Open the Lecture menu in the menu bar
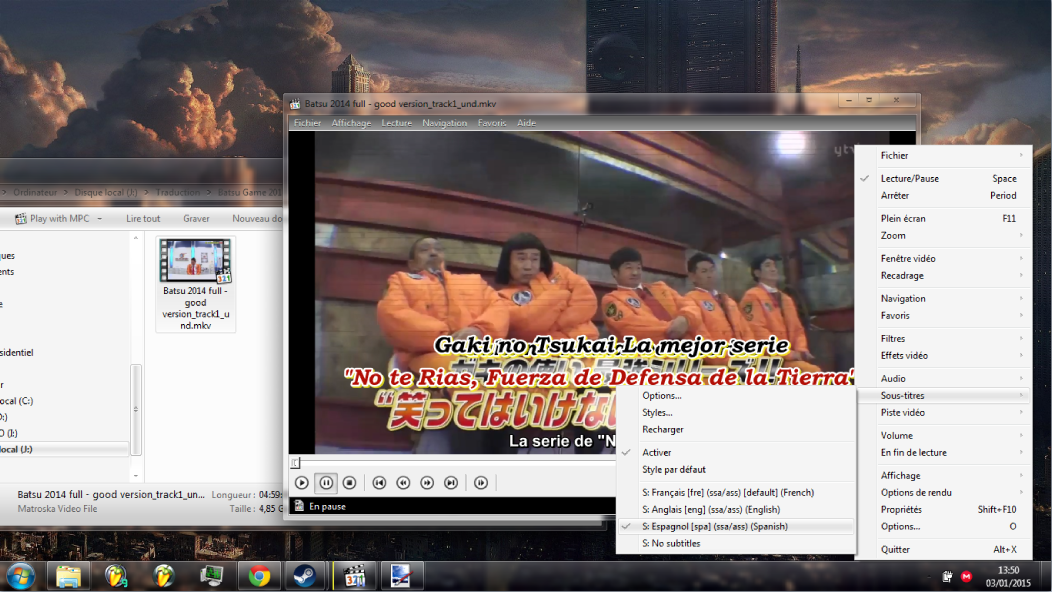 [397, 123]
